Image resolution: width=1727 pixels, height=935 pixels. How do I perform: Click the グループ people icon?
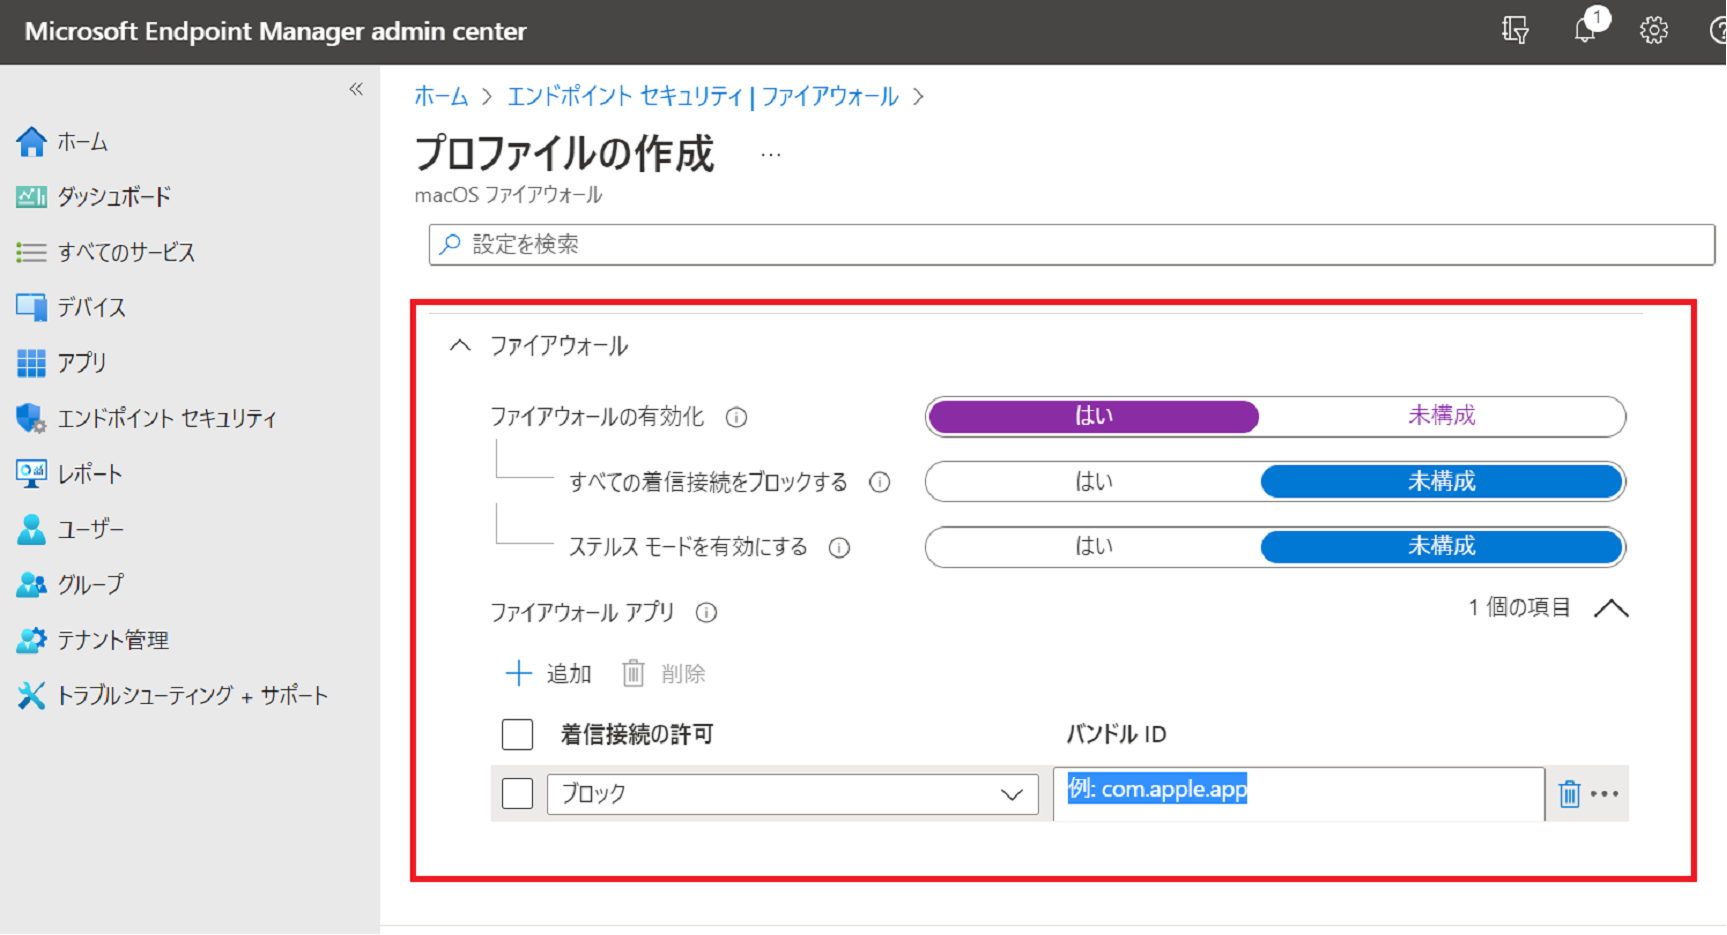pos(31,585)
